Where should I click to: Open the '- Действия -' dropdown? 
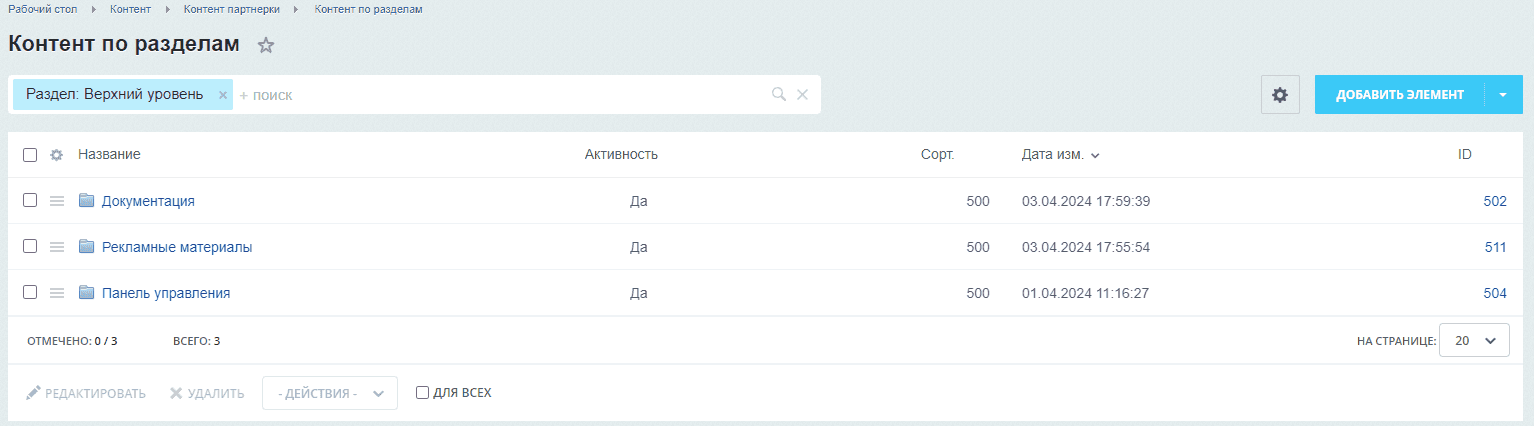330,393
